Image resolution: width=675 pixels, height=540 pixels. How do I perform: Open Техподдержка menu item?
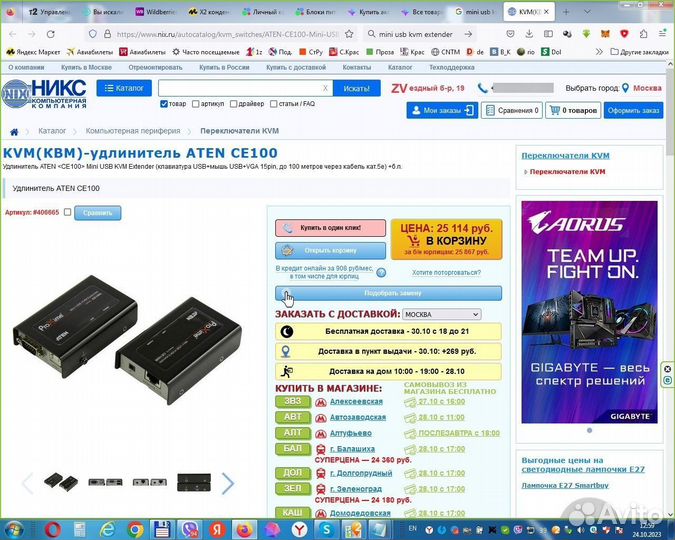click(x=452, y=68)
